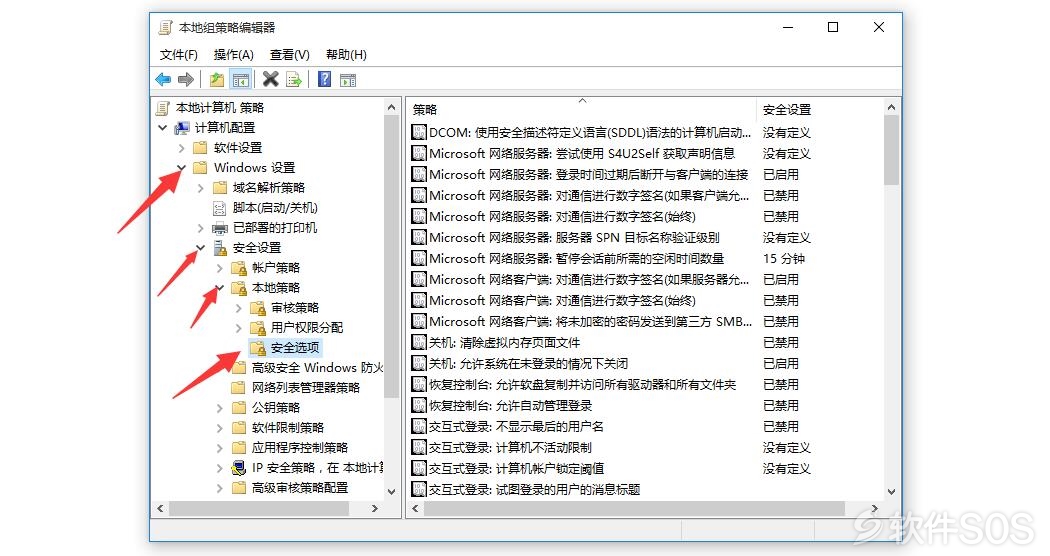Image resolution: width=1050 pixels, height=556 pixels.
Task: Click policy list vertical scrollbar down arrow
Action: 891,491
